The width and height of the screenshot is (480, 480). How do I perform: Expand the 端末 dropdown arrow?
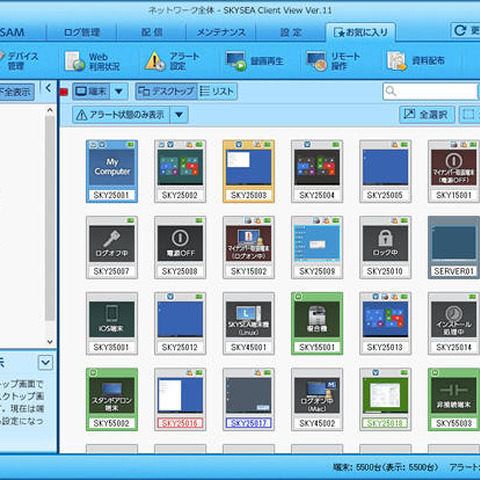(119, 91)
